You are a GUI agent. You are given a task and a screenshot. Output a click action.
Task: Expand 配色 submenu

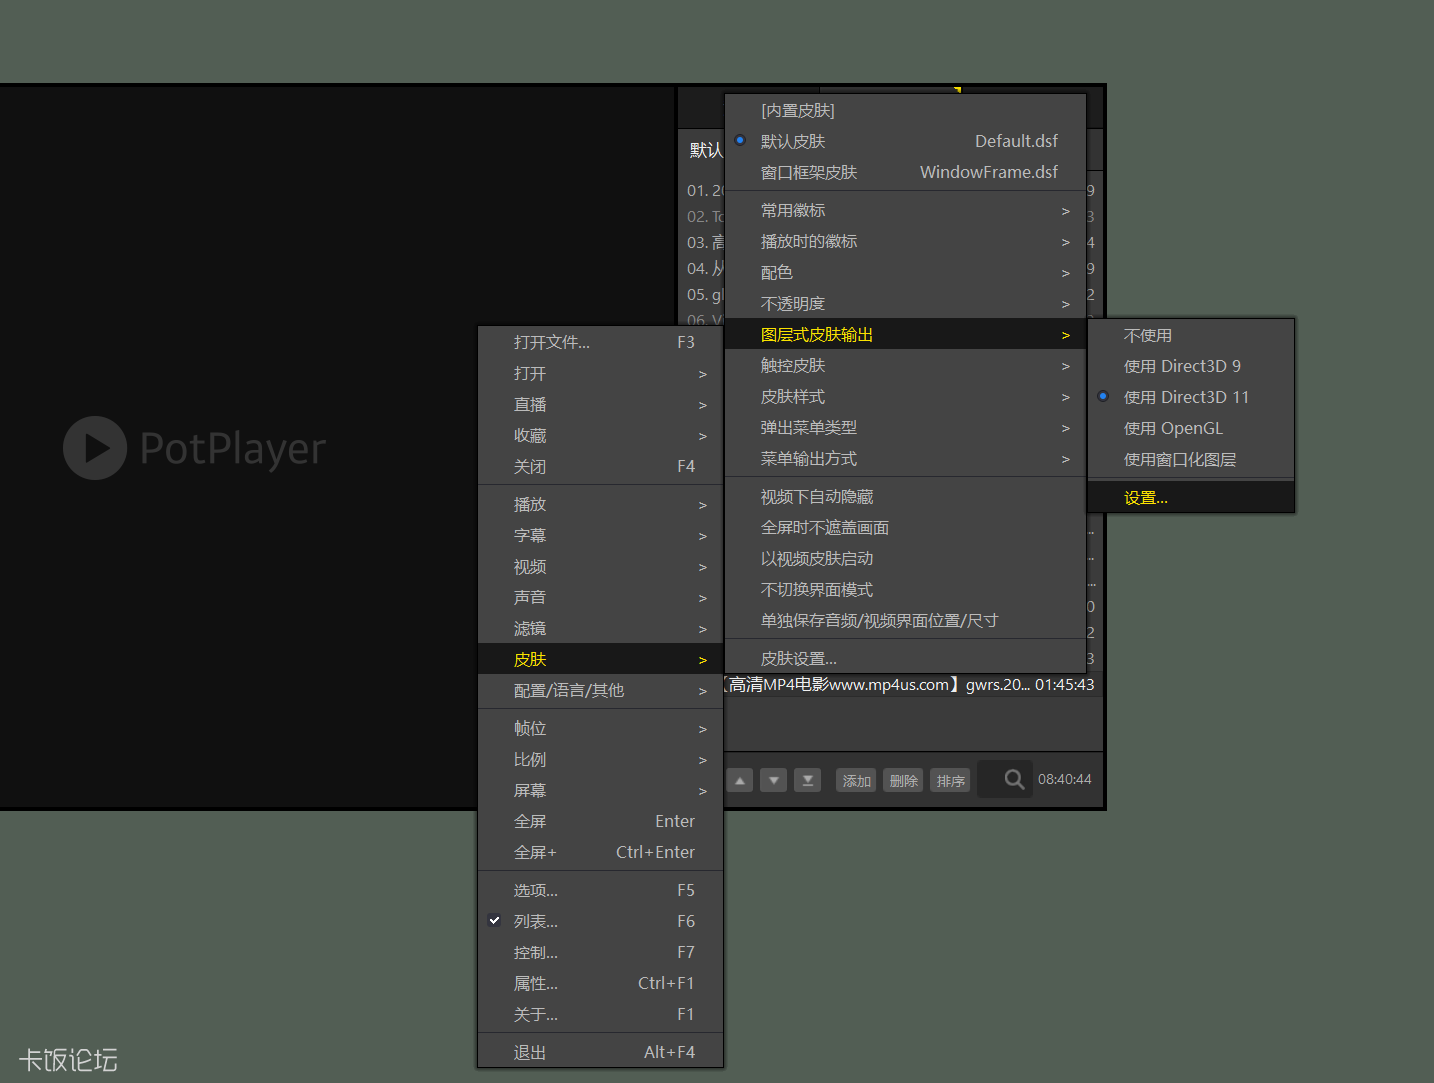click(905, 272)
